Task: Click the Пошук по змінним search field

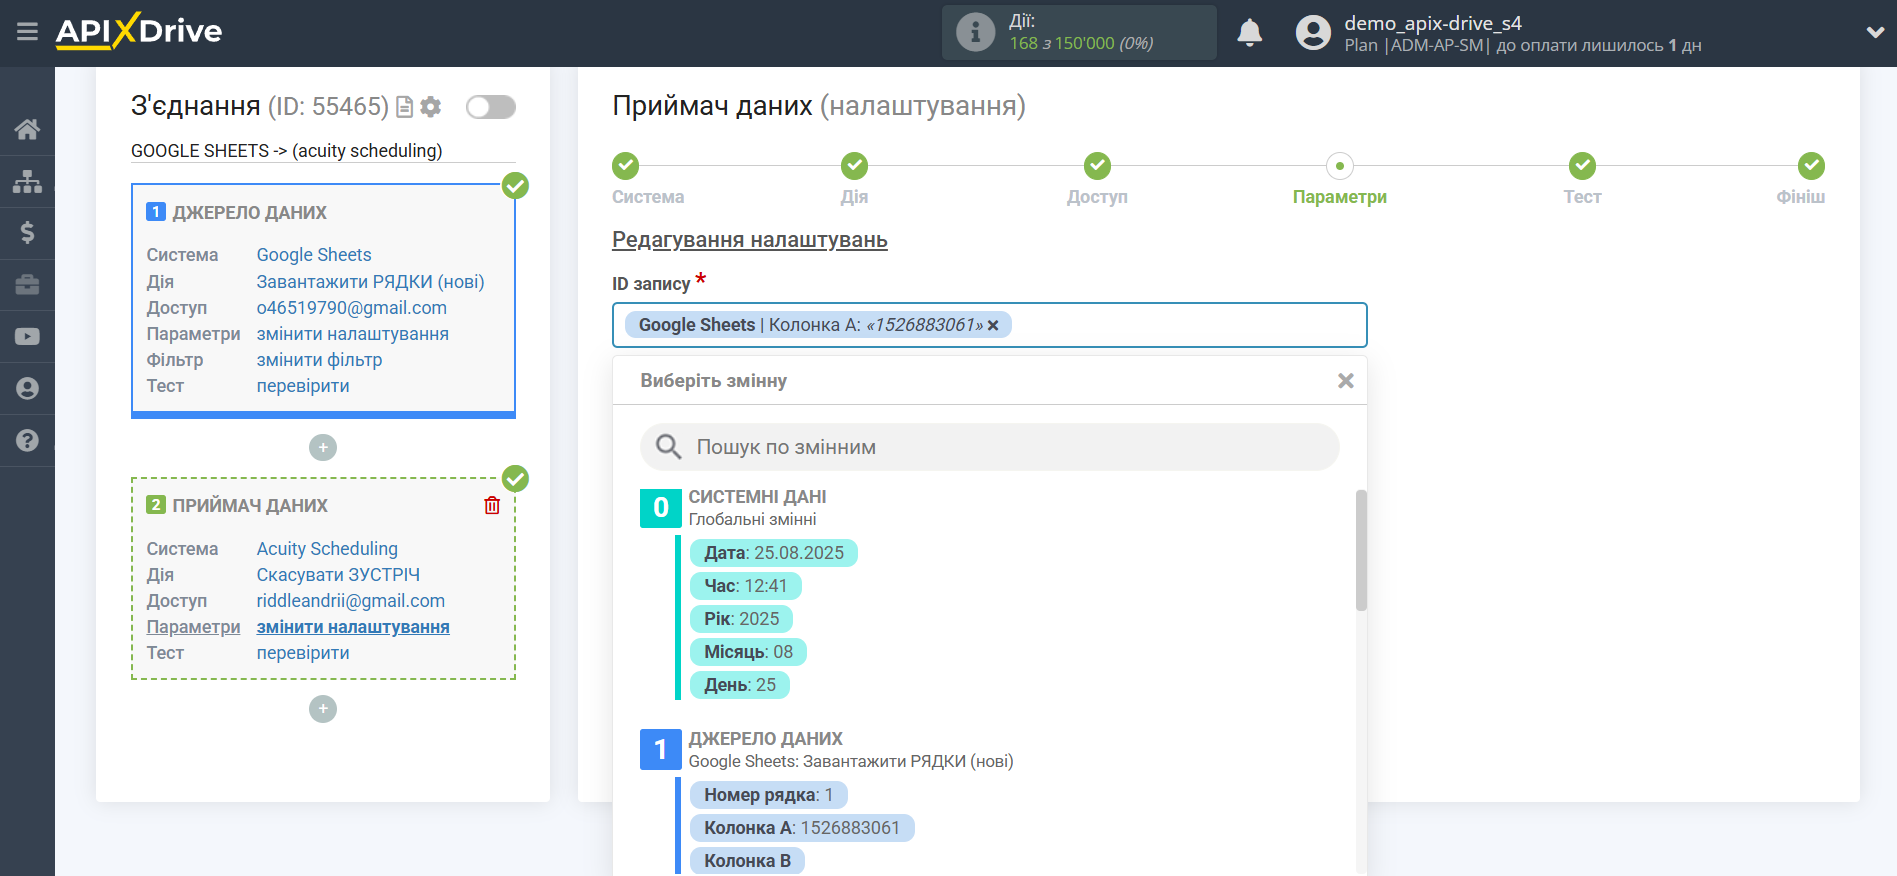Action: point(989,447)
